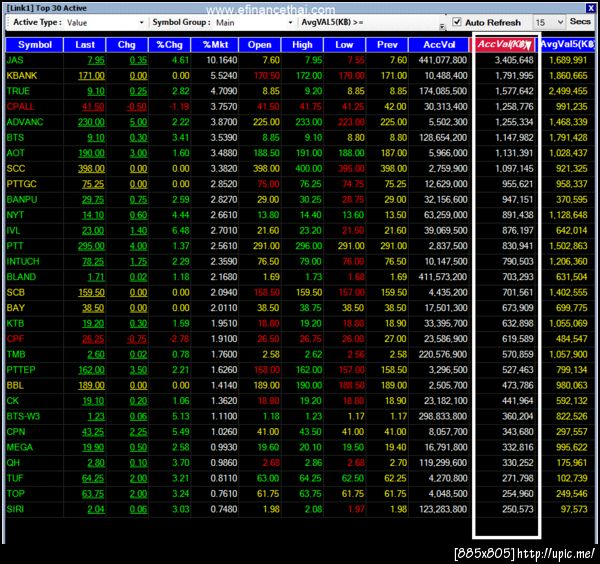Sort by the Chg column header
This screenshot has height=564, width=600.
[x=127, y=45]
